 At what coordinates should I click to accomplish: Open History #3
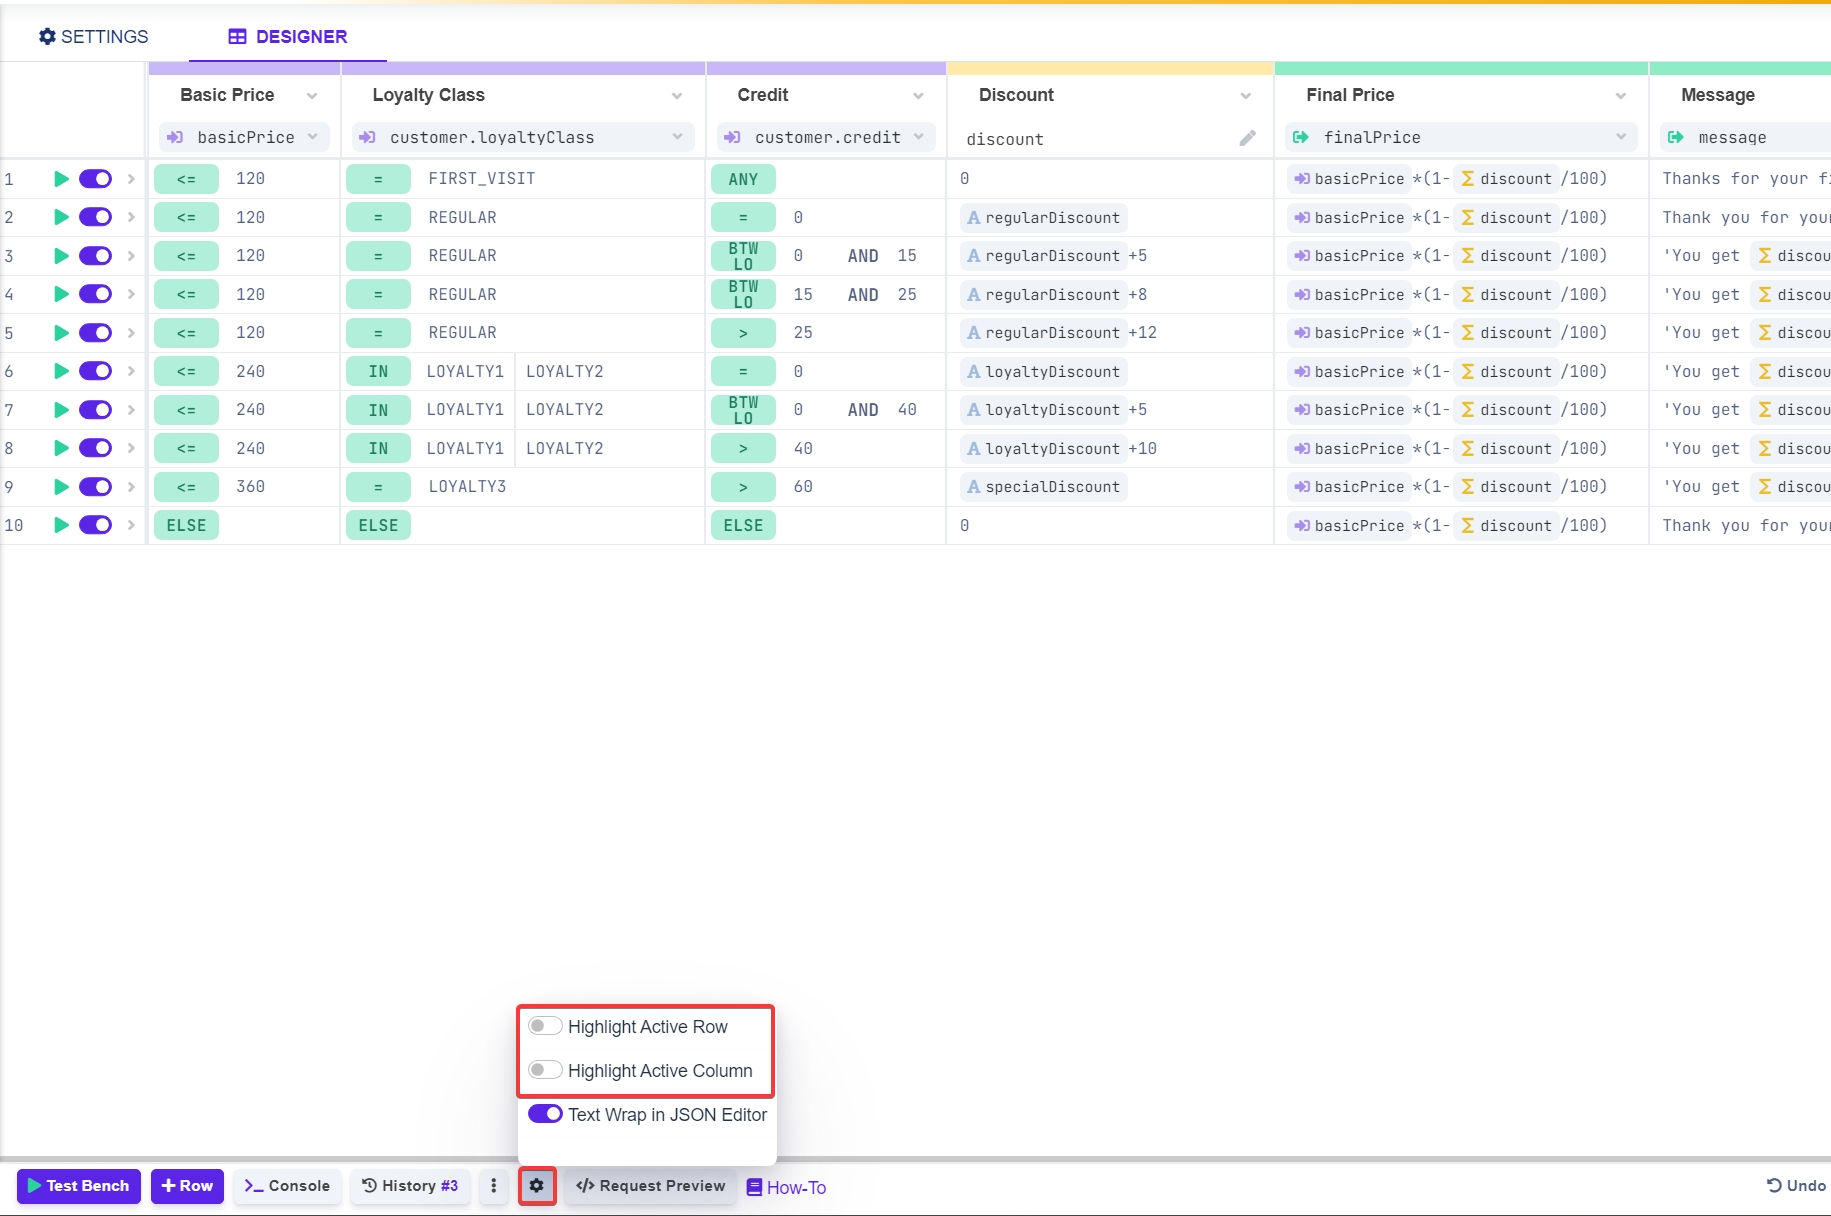[x=410, y=1185]
